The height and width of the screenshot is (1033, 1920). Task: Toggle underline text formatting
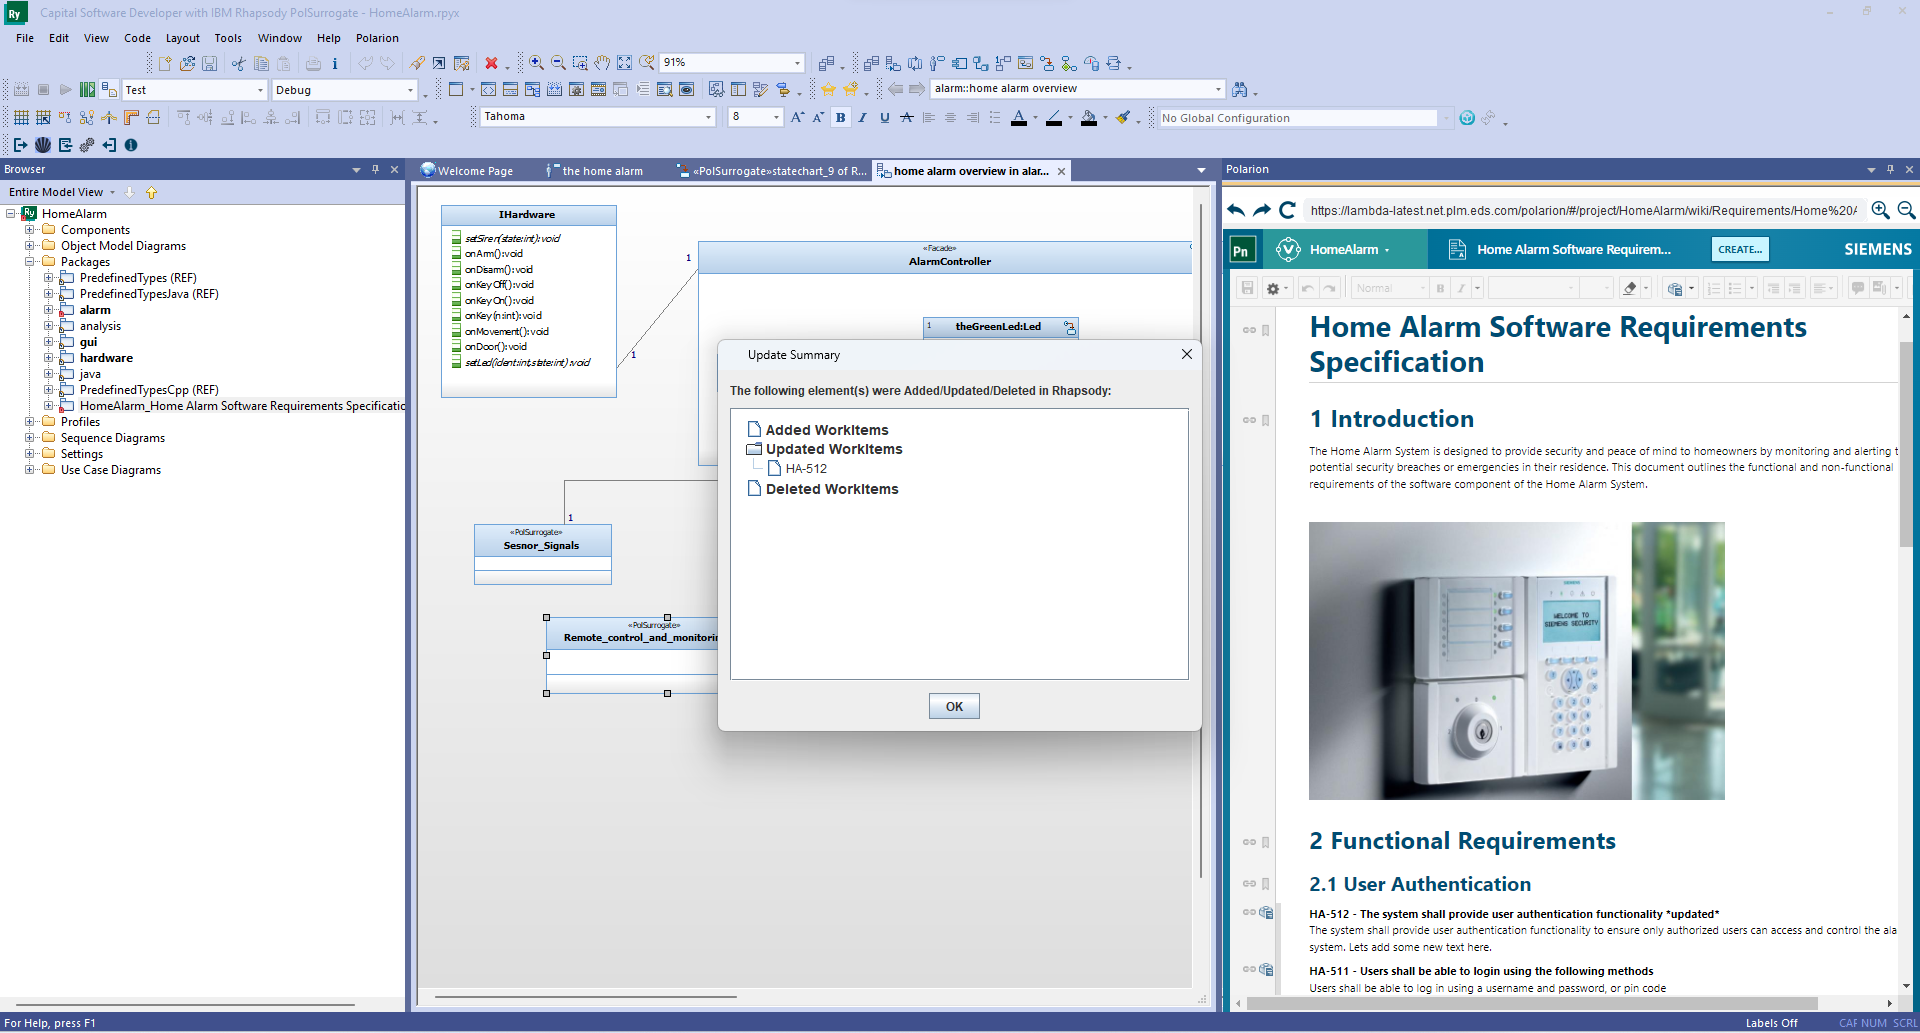click(x=884, y=117)
